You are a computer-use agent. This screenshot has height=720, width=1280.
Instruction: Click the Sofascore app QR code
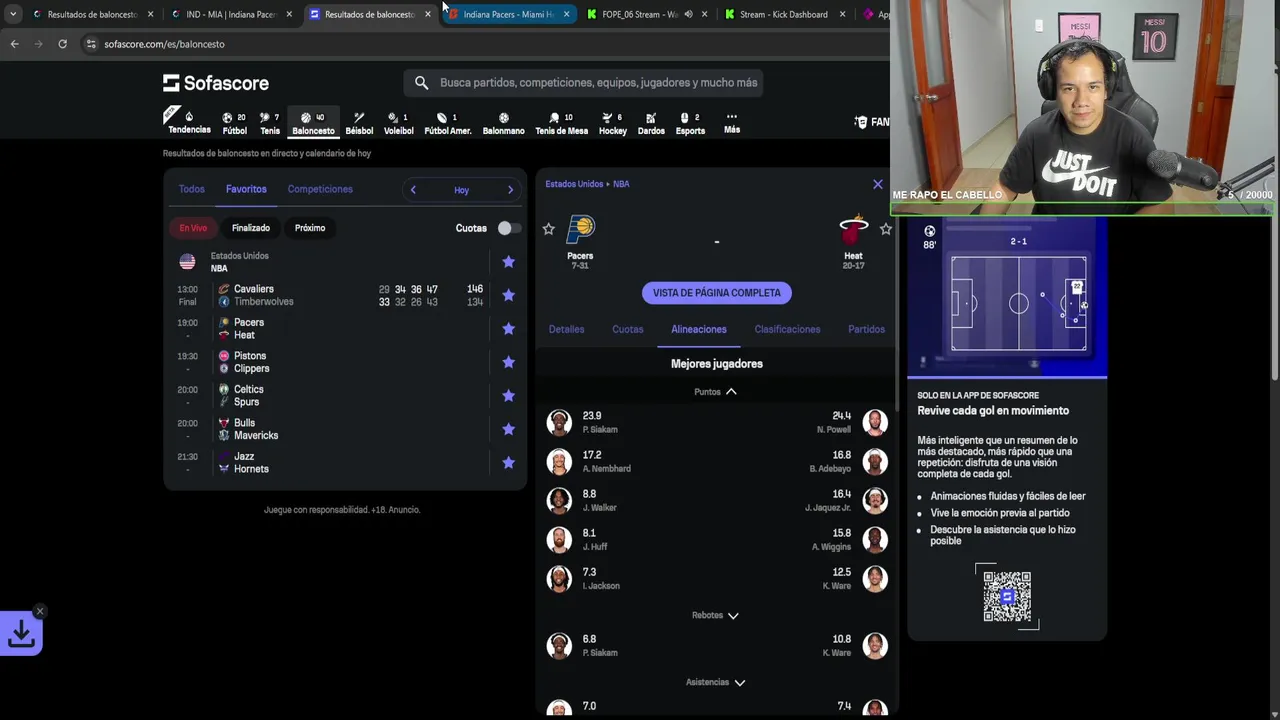(x=1007, y=596)
